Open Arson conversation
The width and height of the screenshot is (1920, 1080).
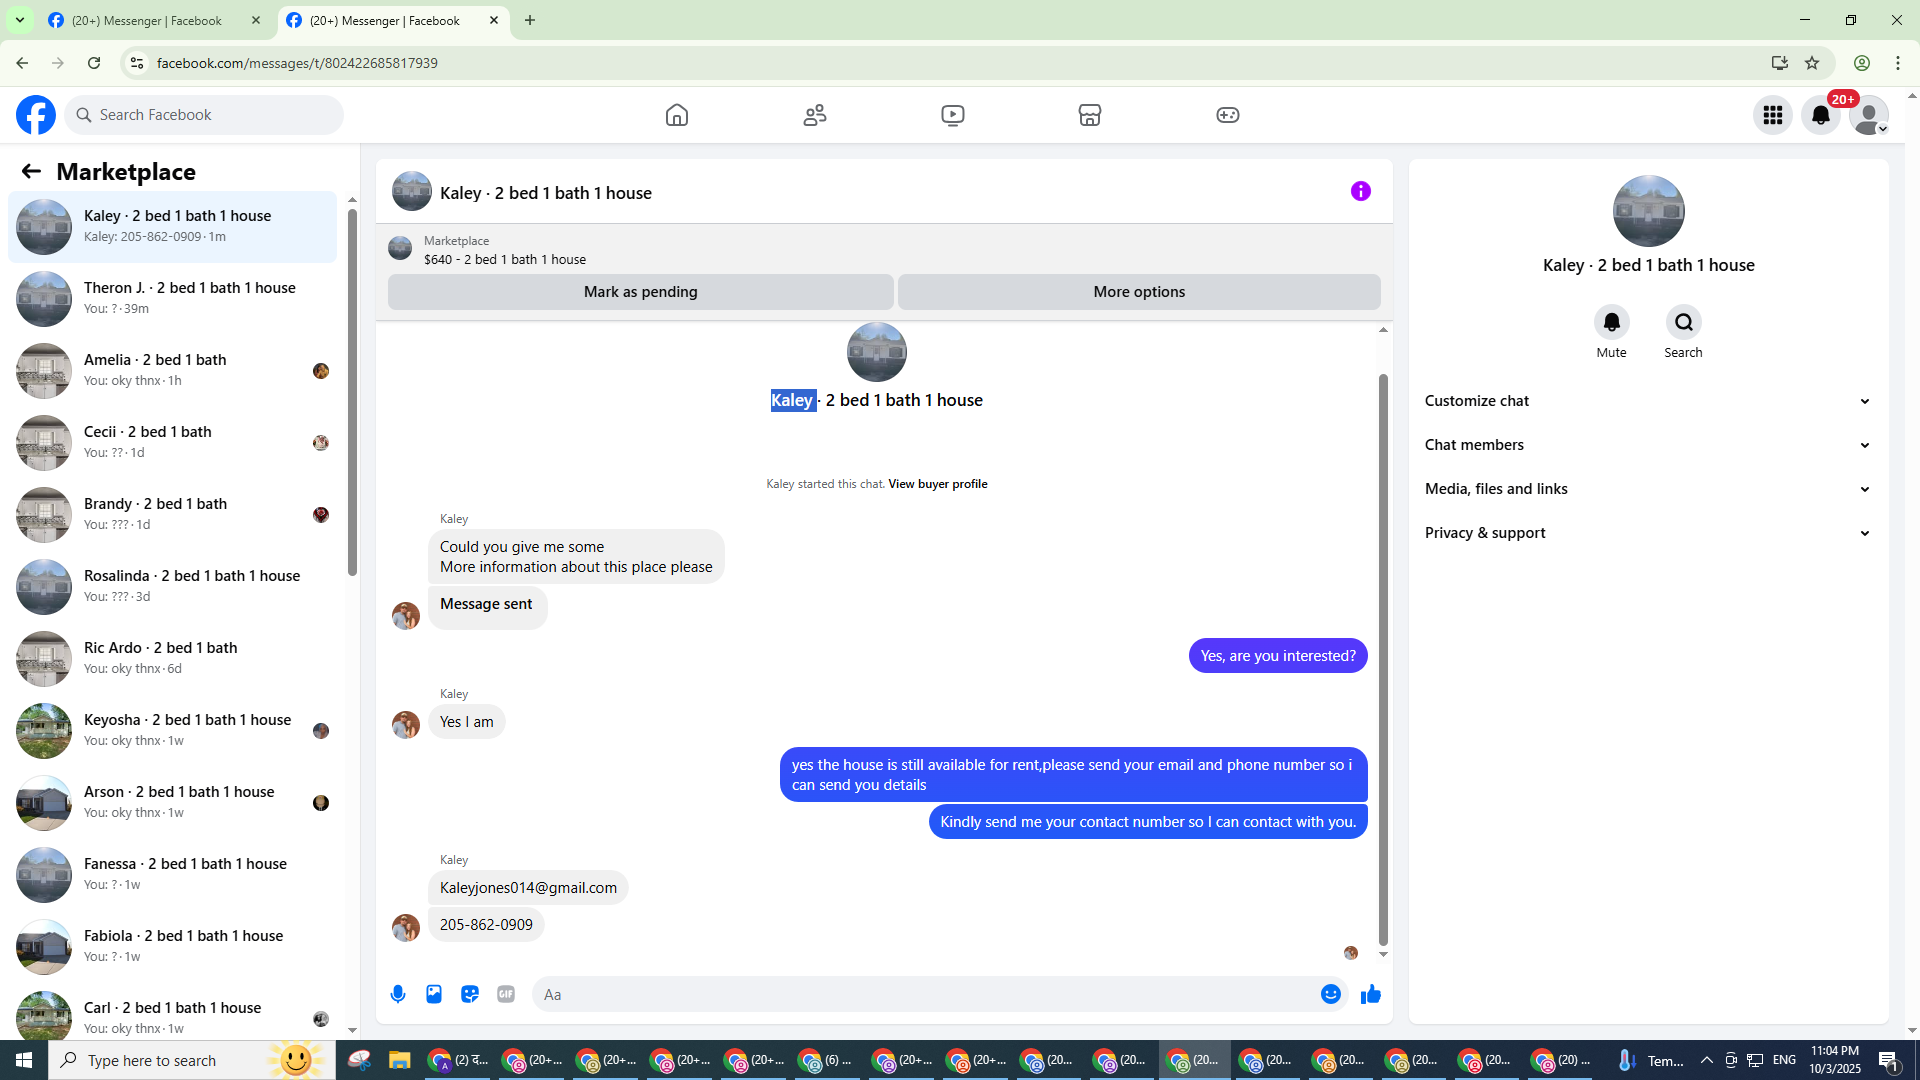(173, 803)
